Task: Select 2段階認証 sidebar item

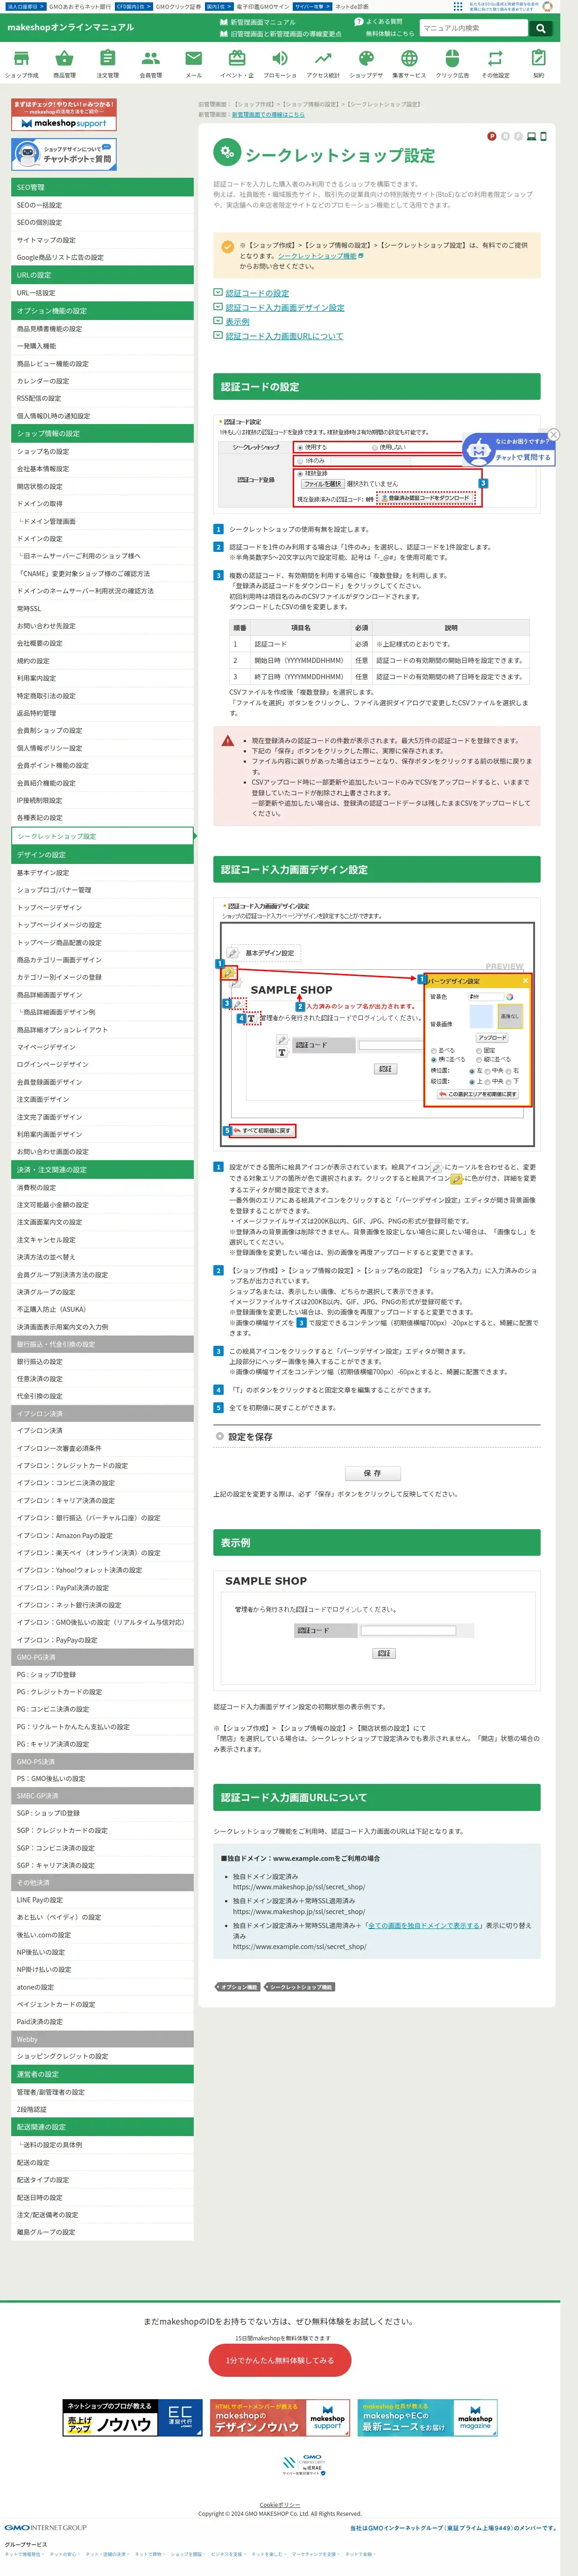Action: click(102, 2109)
